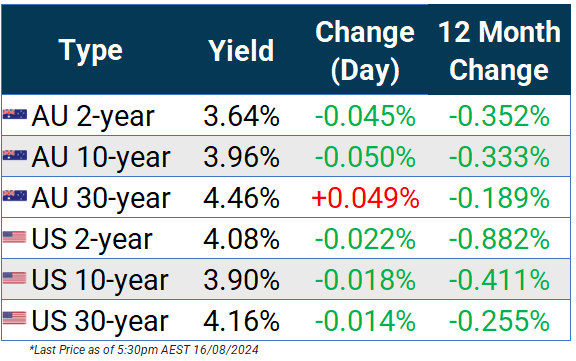Click the 12 Month Change header
The width and height of the screenshot is (576, 361).
(x=499, y=51)
